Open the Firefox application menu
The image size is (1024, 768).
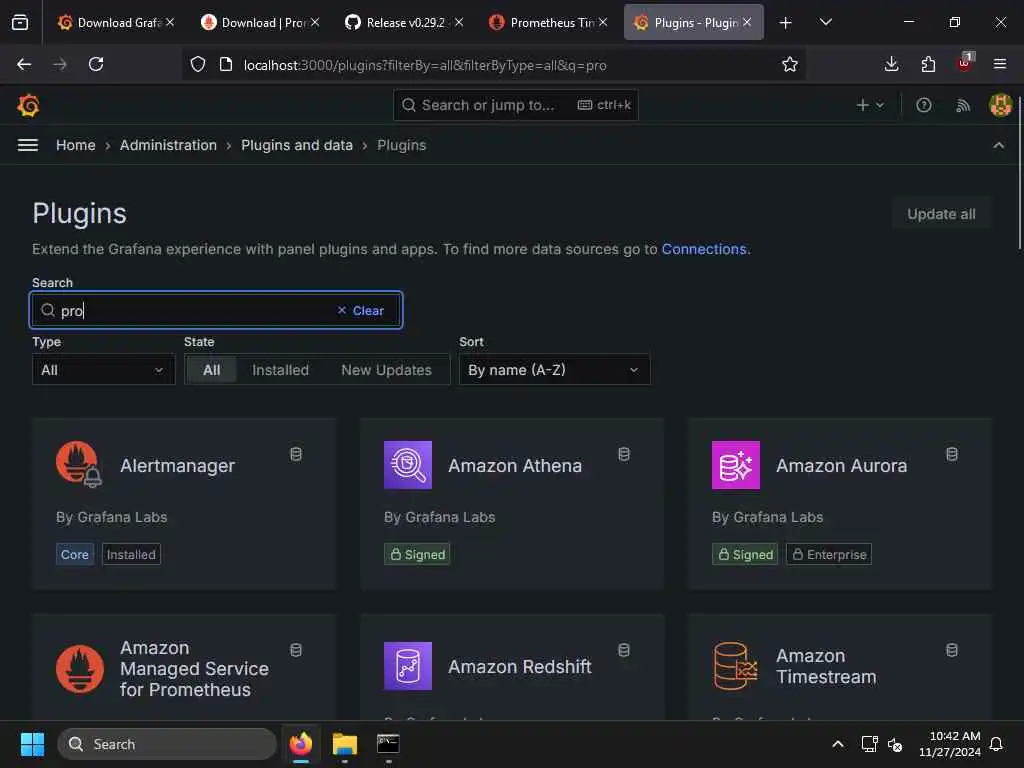[999, 64]
